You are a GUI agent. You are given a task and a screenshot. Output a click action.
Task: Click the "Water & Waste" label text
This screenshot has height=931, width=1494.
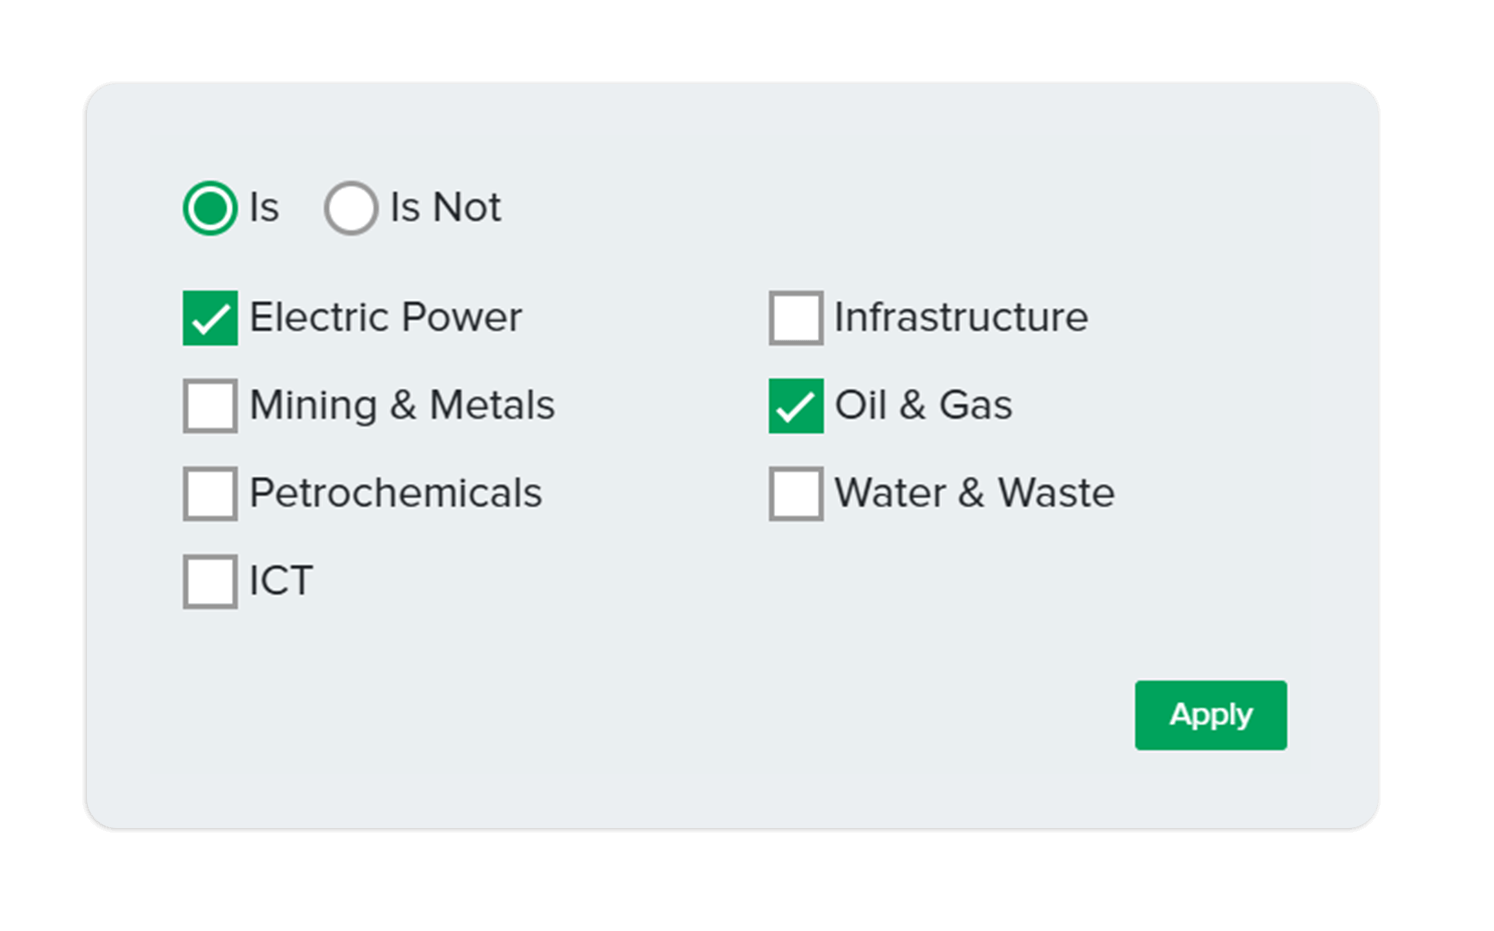click(974, 494)
